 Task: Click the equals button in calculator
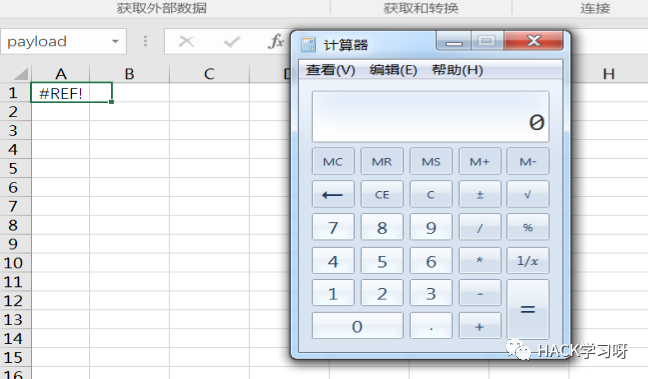(x=528, y=309)
